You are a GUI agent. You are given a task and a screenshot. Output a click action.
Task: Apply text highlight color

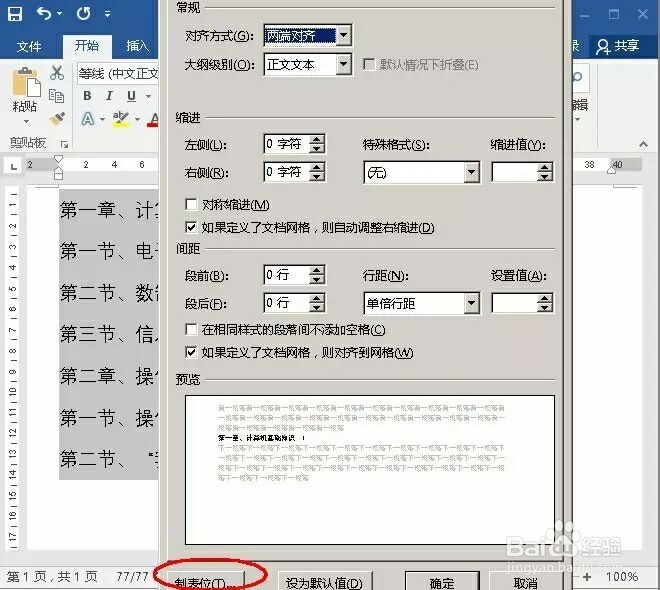point(121,119)
